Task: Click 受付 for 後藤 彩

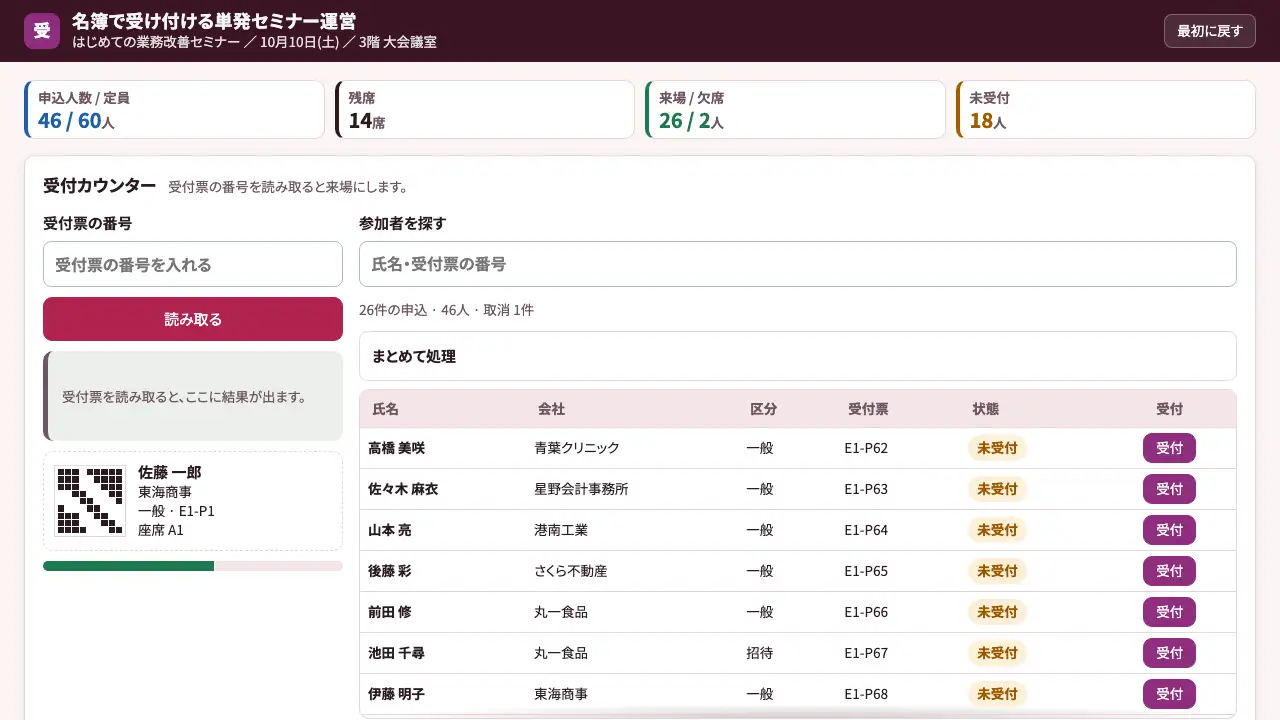Action: click(1169, 571)
